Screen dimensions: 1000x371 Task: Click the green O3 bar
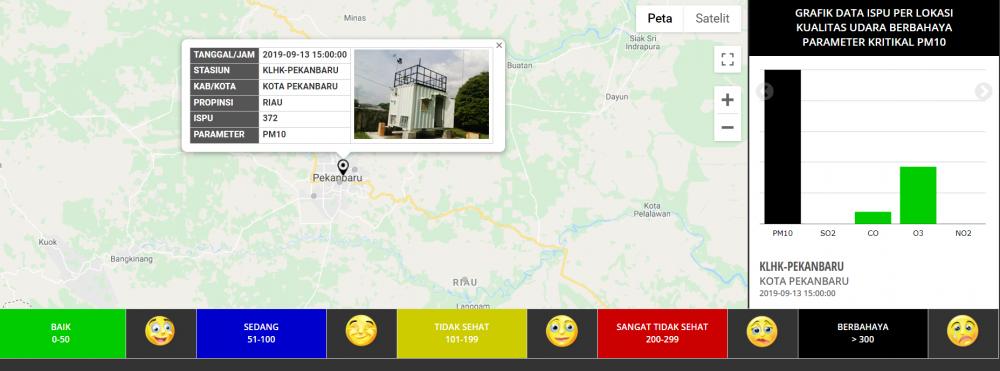pos(918,195)
